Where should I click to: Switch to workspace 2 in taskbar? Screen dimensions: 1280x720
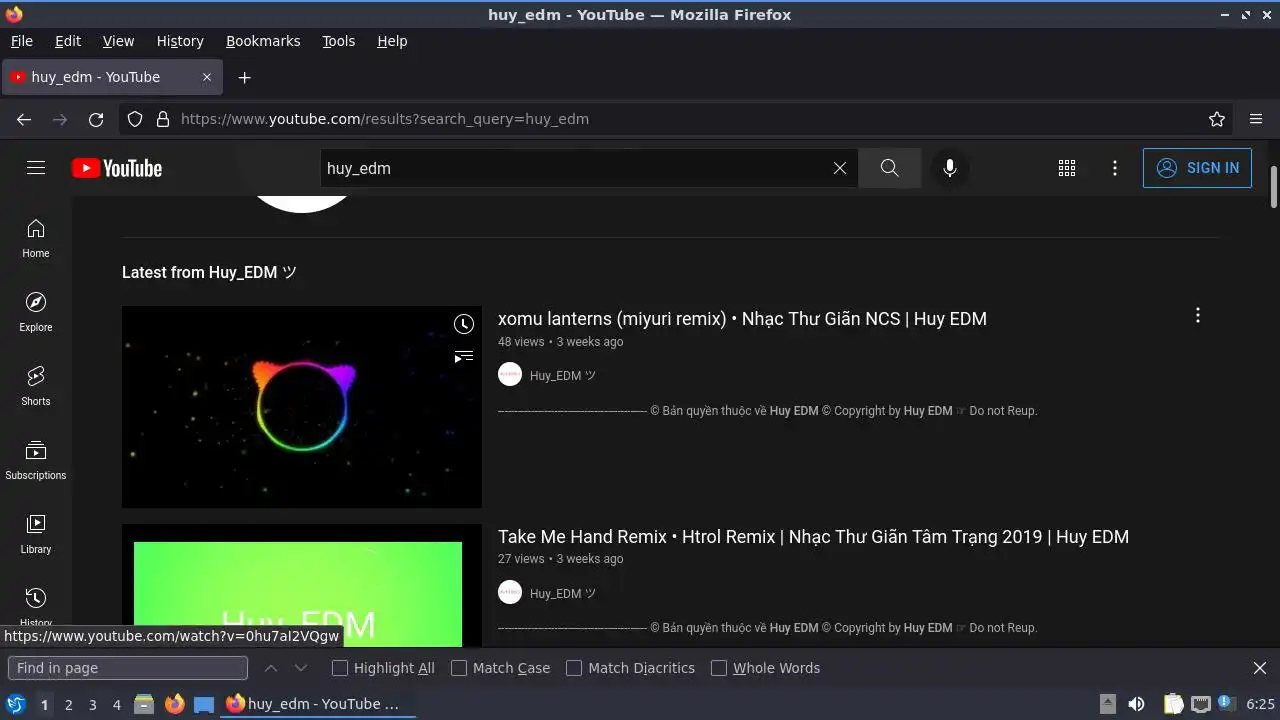(68, 704)
